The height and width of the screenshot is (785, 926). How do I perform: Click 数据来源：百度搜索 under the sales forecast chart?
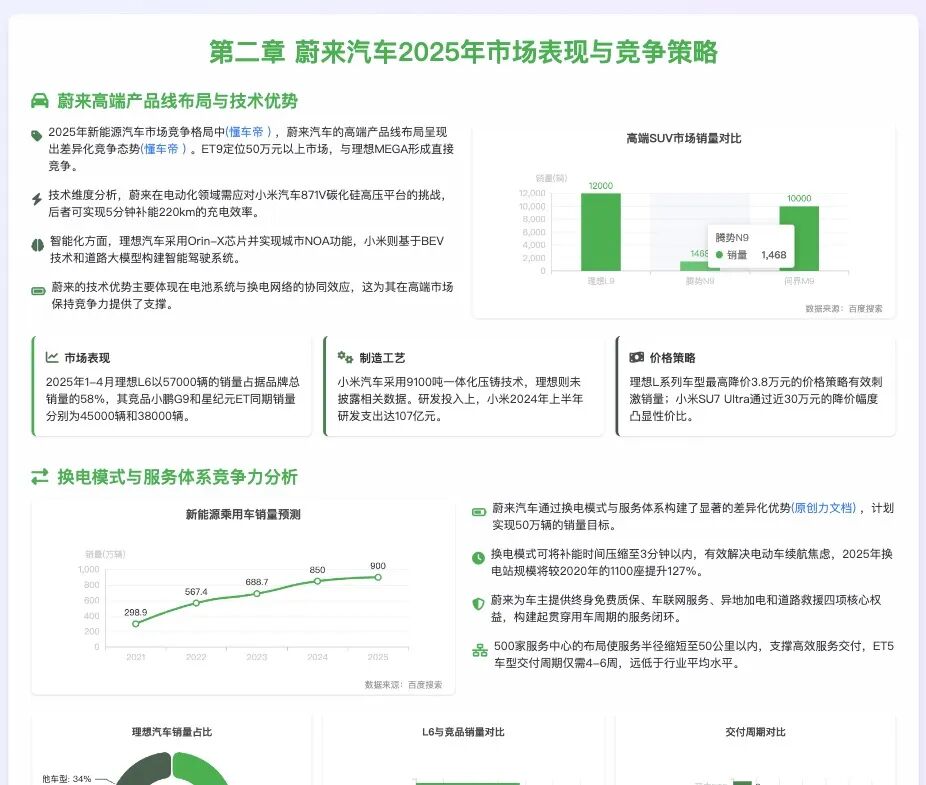point(403,685)
